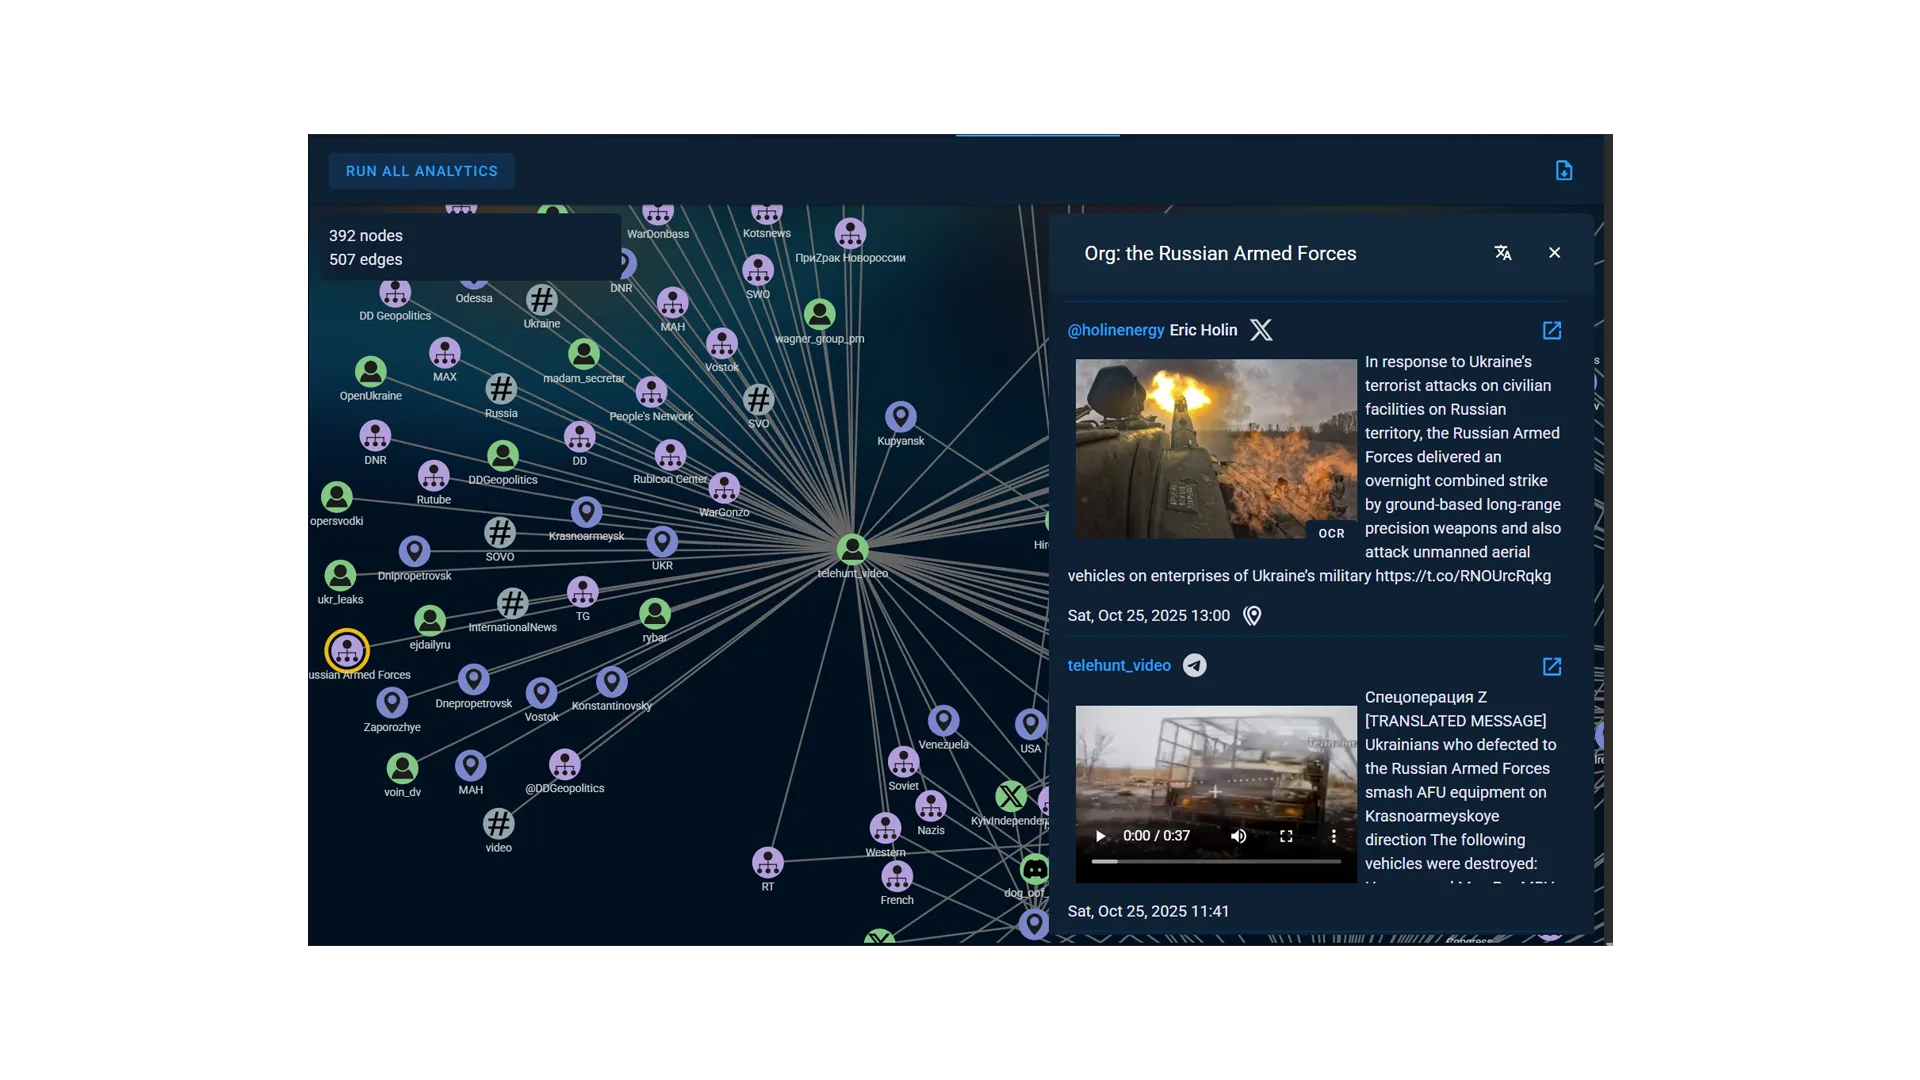Select the telehunt_video hub node
Viewport: 1920px width, 1080px height.
point(852,549)
